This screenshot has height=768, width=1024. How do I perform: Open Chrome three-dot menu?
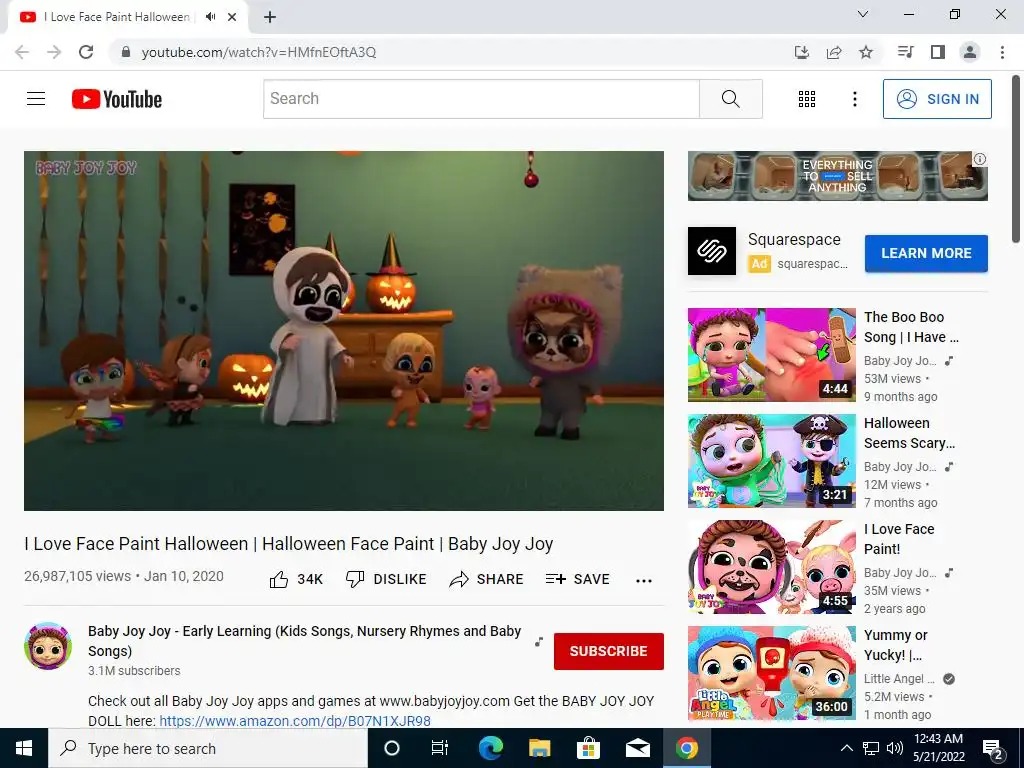[x=1002, y=52]
